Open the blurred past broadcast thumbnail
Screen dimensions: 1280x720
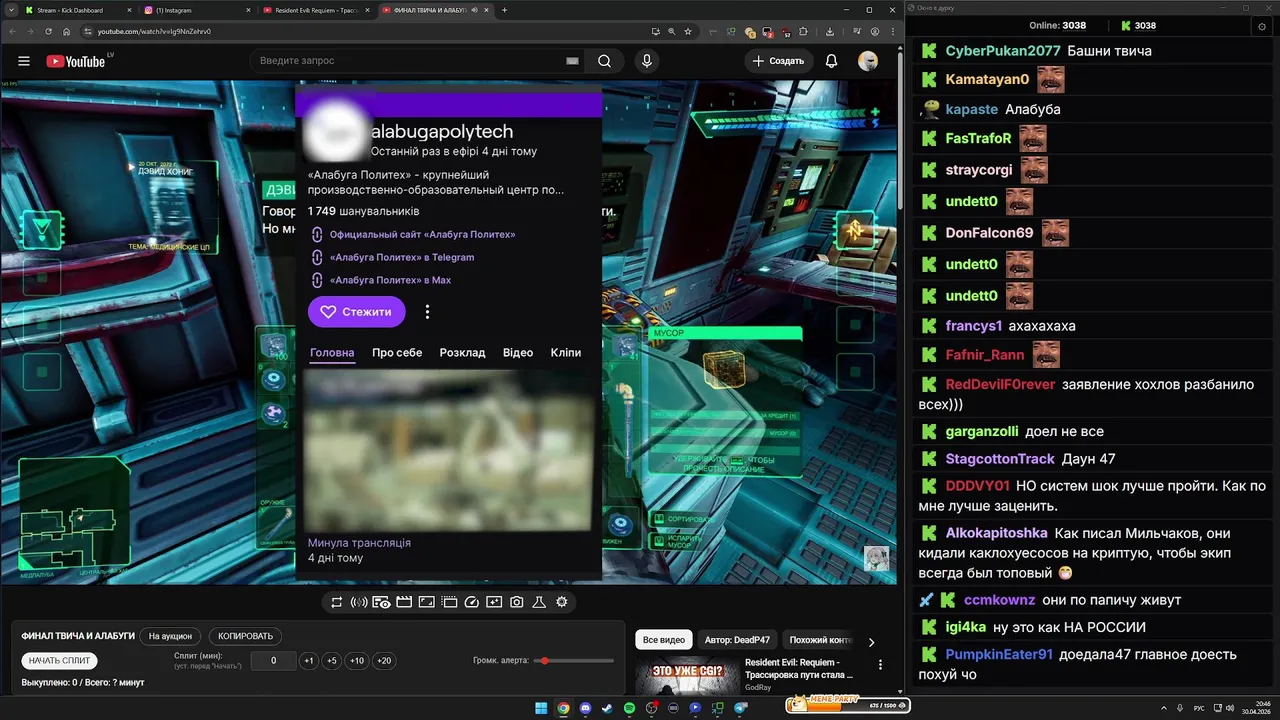(x=449, y=450)
